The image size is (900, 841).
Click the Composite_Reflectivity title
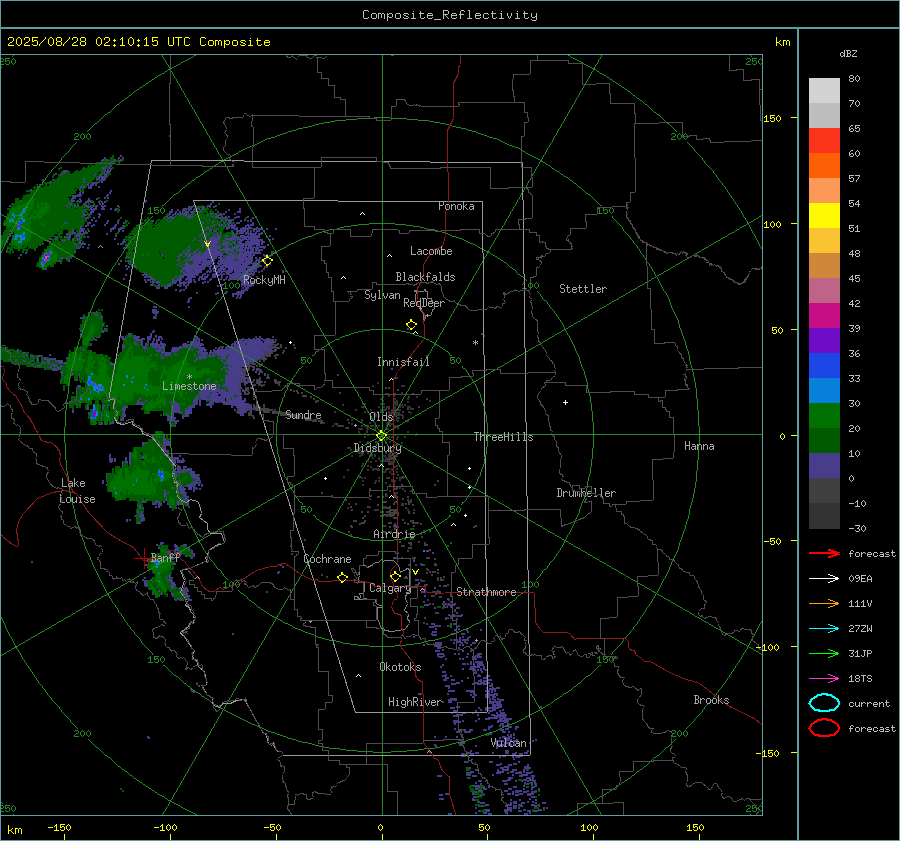coord(450,15)
